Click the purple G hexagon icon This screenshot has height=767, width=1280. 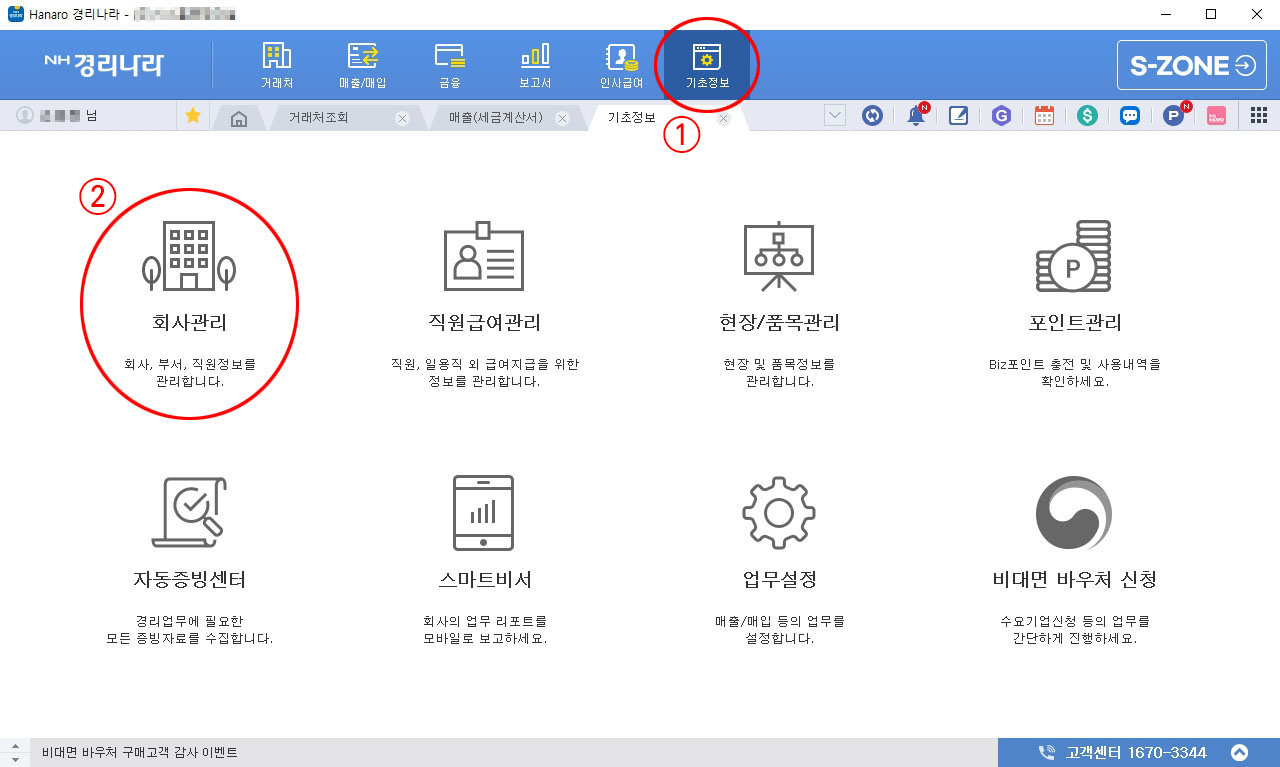tap(1001, 116)
